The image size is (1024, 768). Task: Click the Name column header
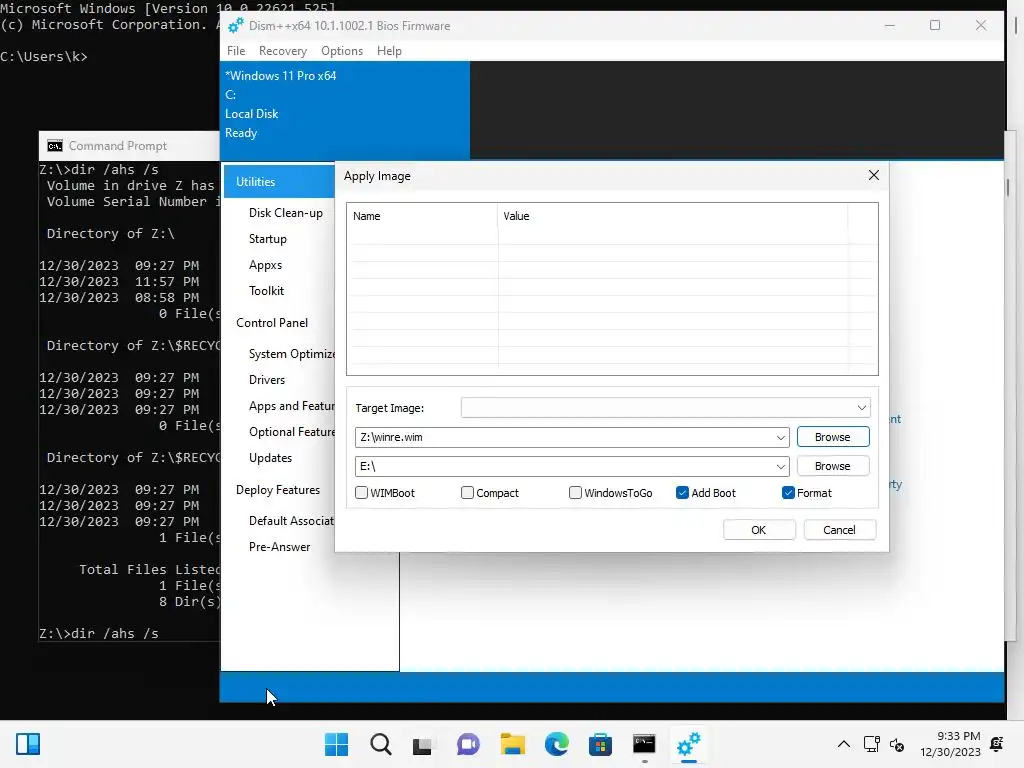(x=423, y=216)
